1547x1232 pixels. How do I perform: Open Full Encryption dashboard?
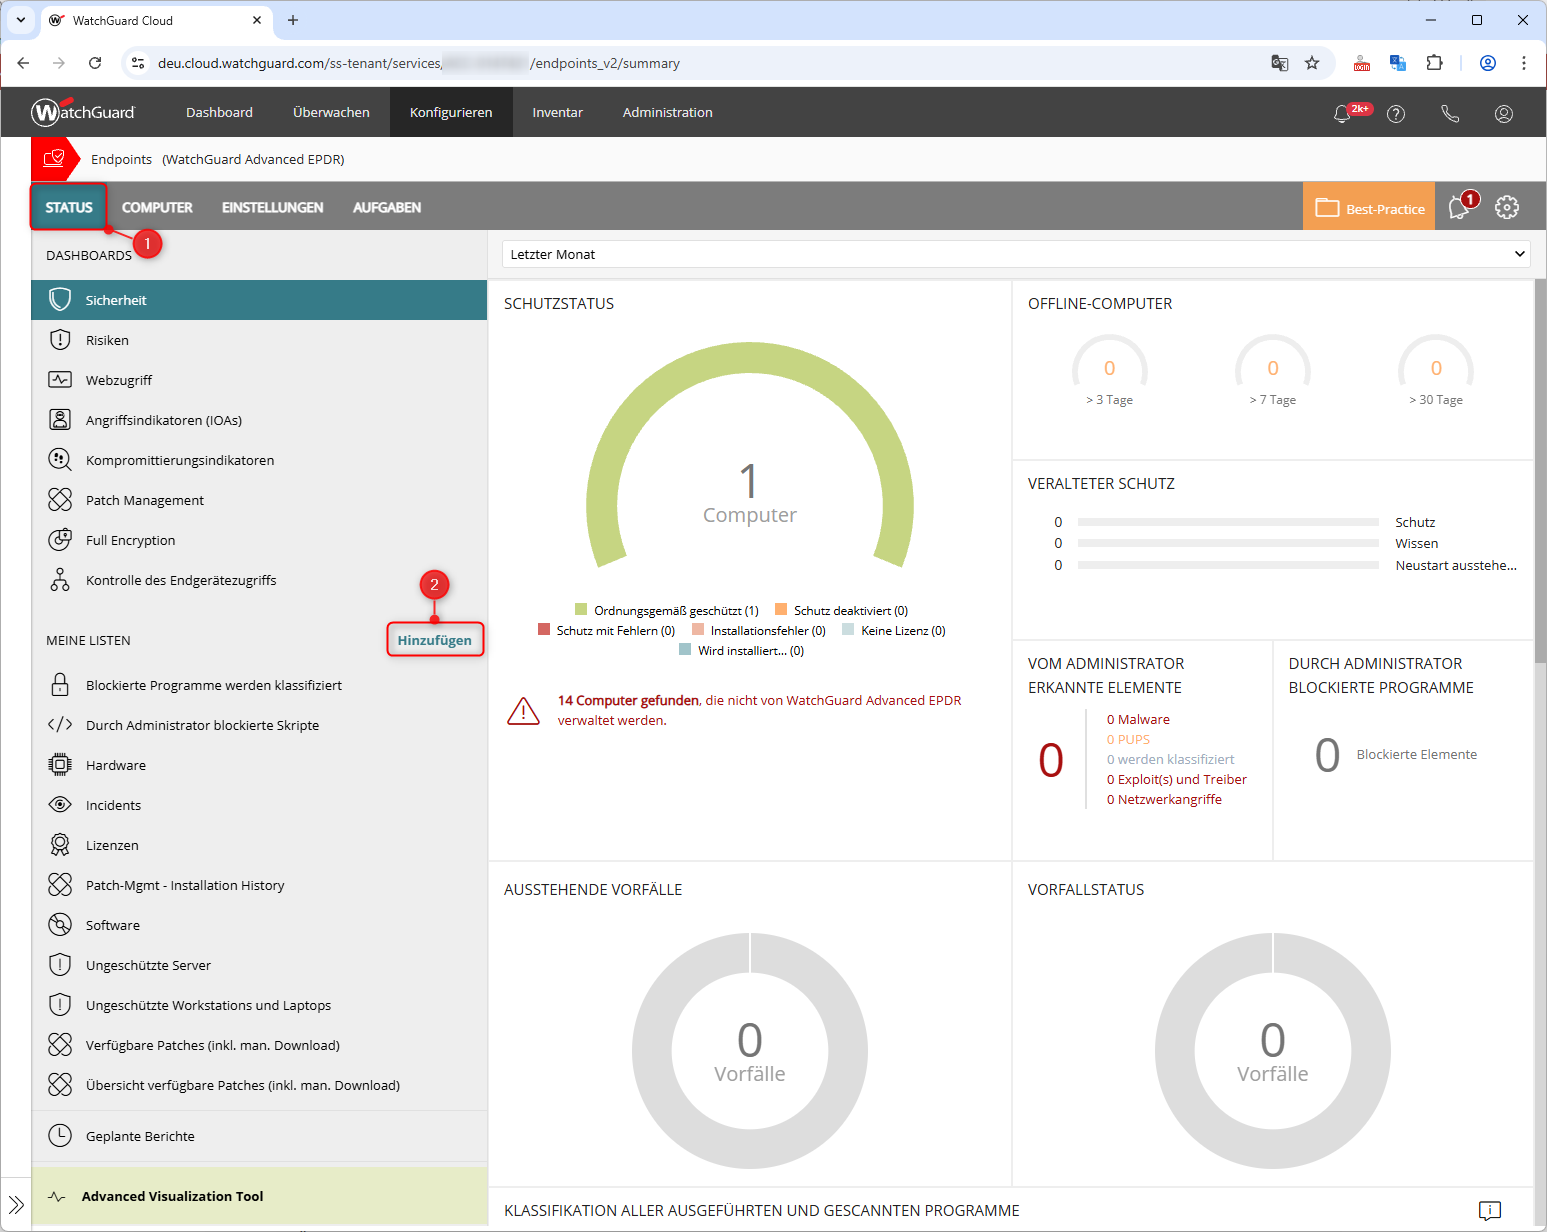[x=130, y=540]
